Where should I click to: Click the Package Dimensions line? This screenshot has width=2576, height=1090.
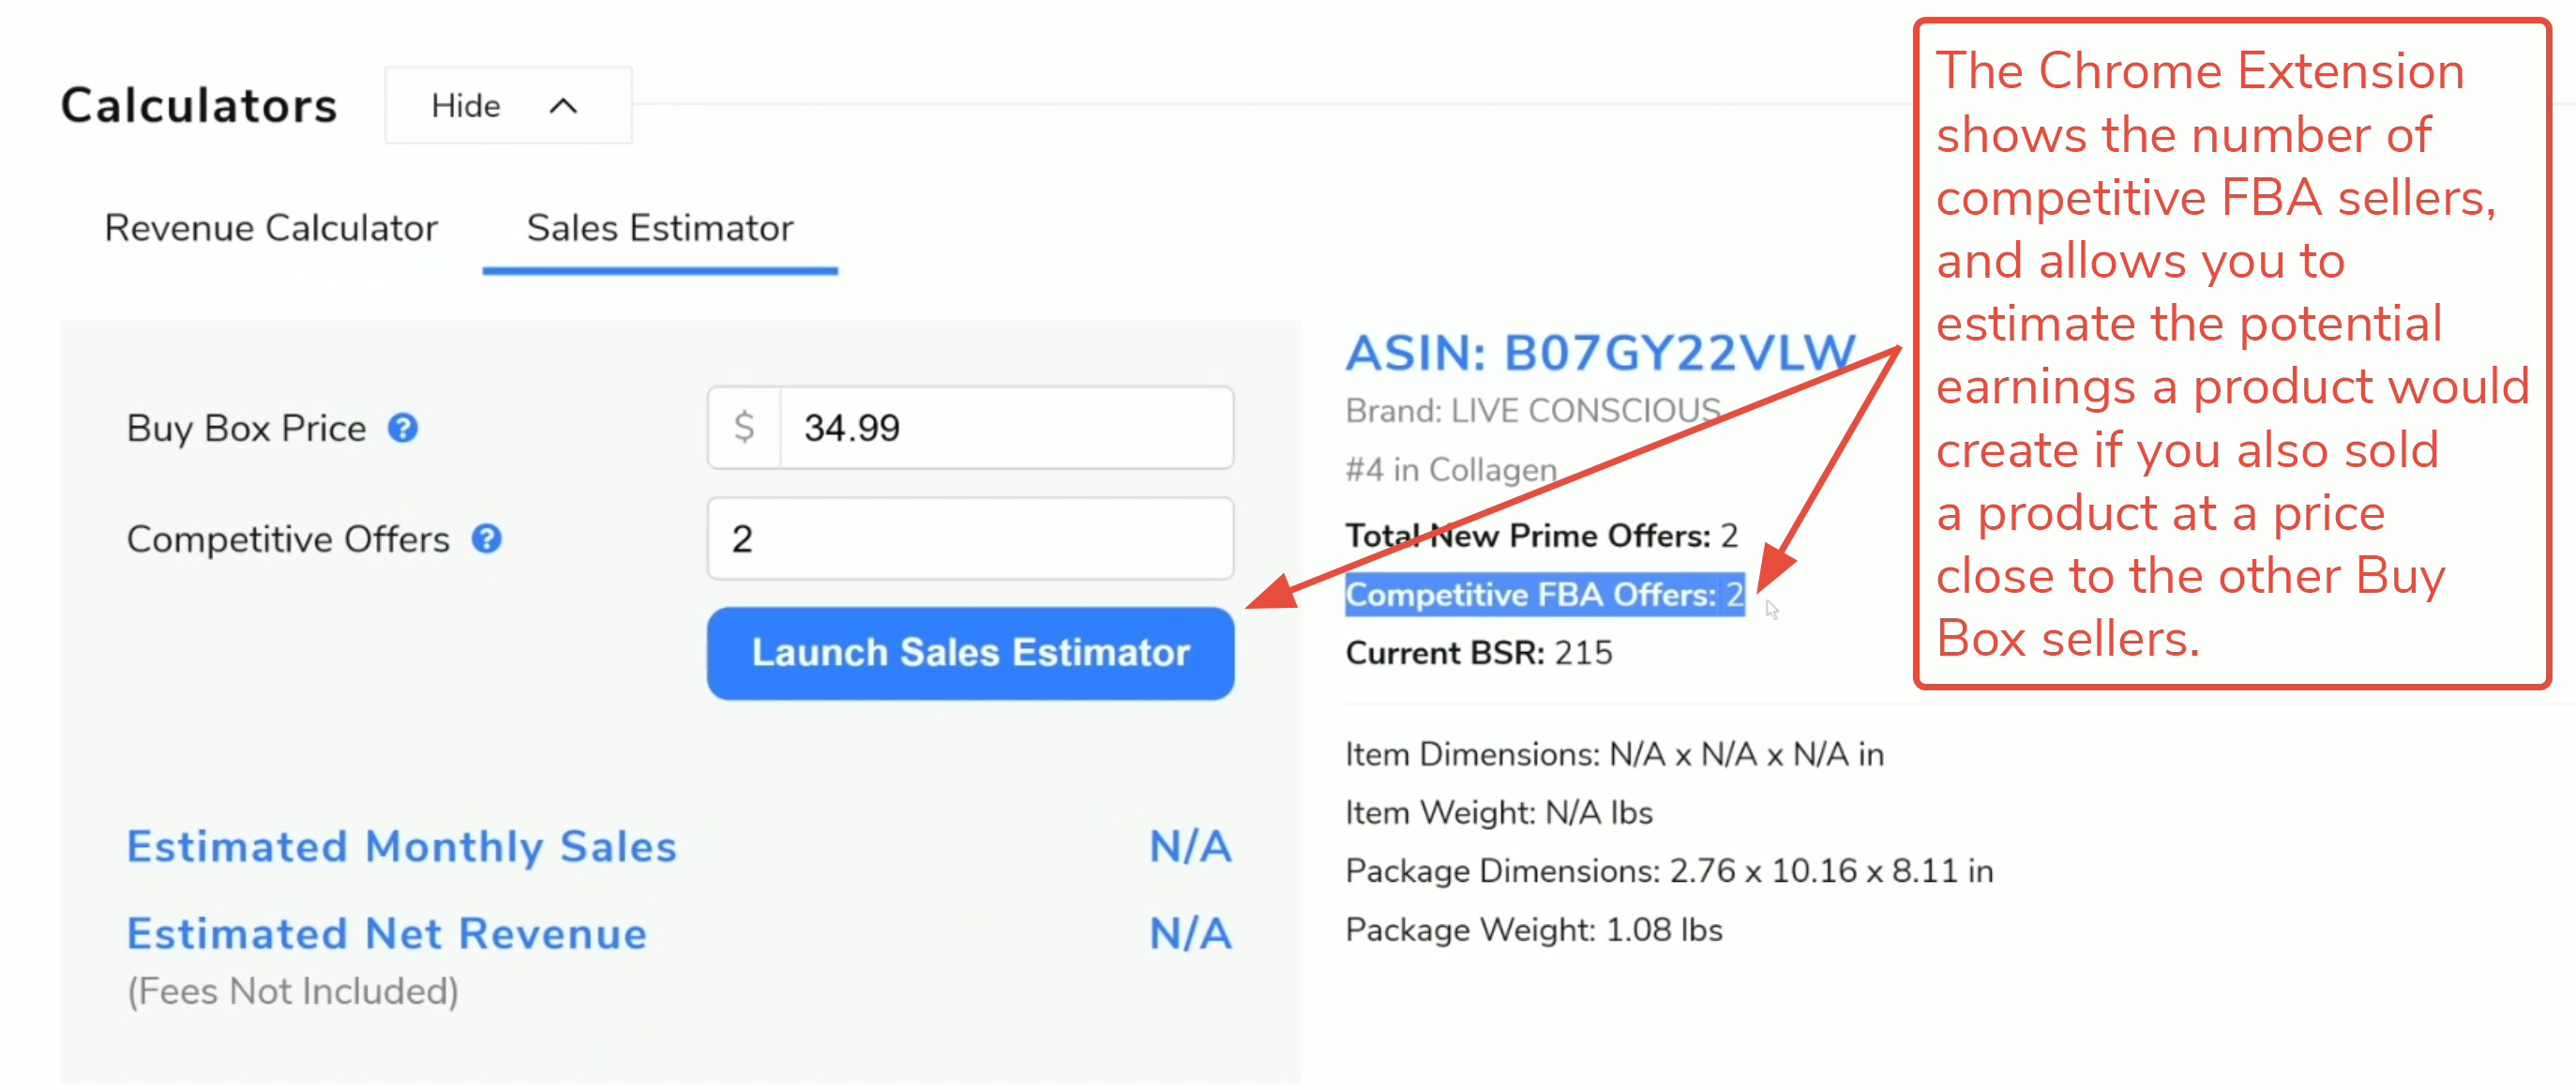pos(1669,872)
